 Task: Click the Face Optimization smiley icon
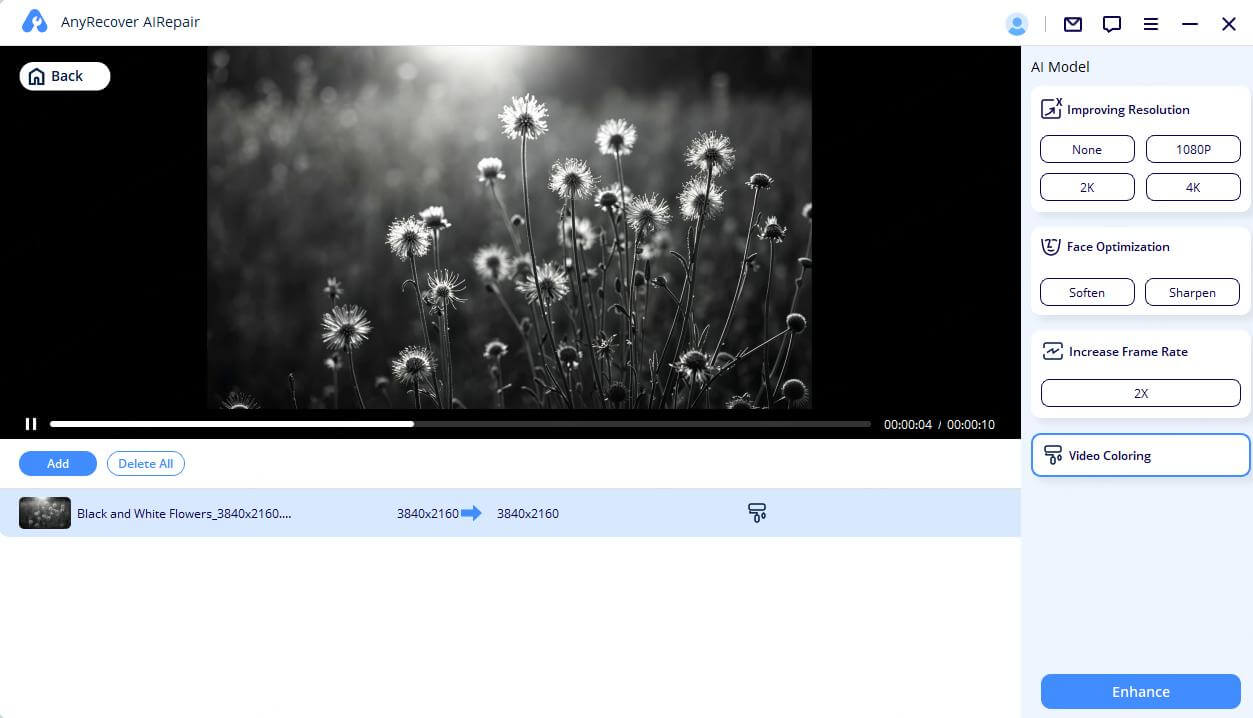click(x=1051, y=246)
